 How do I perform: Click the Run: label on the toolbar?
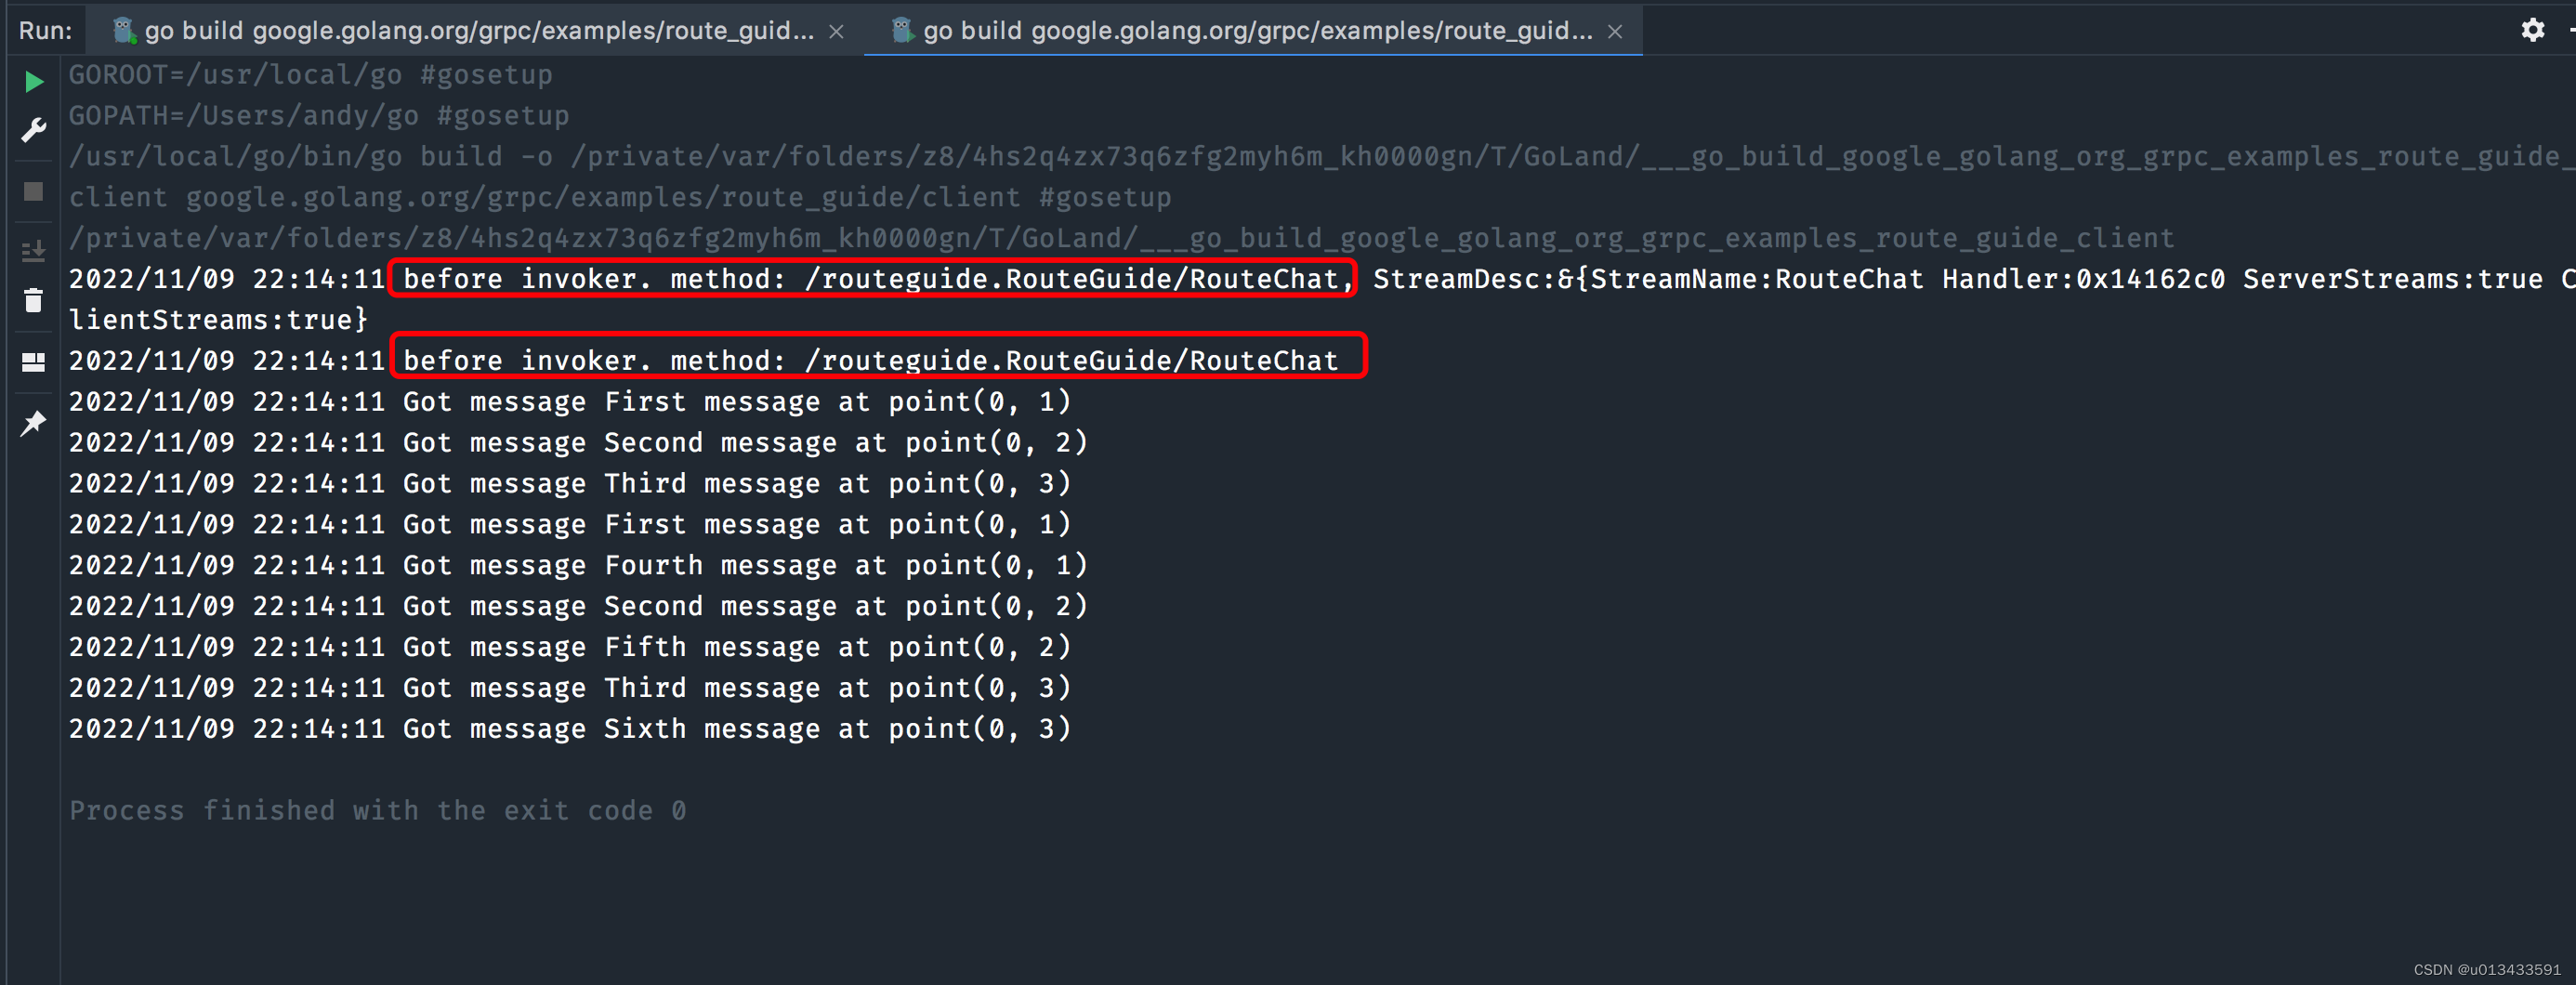click(45, 29)
